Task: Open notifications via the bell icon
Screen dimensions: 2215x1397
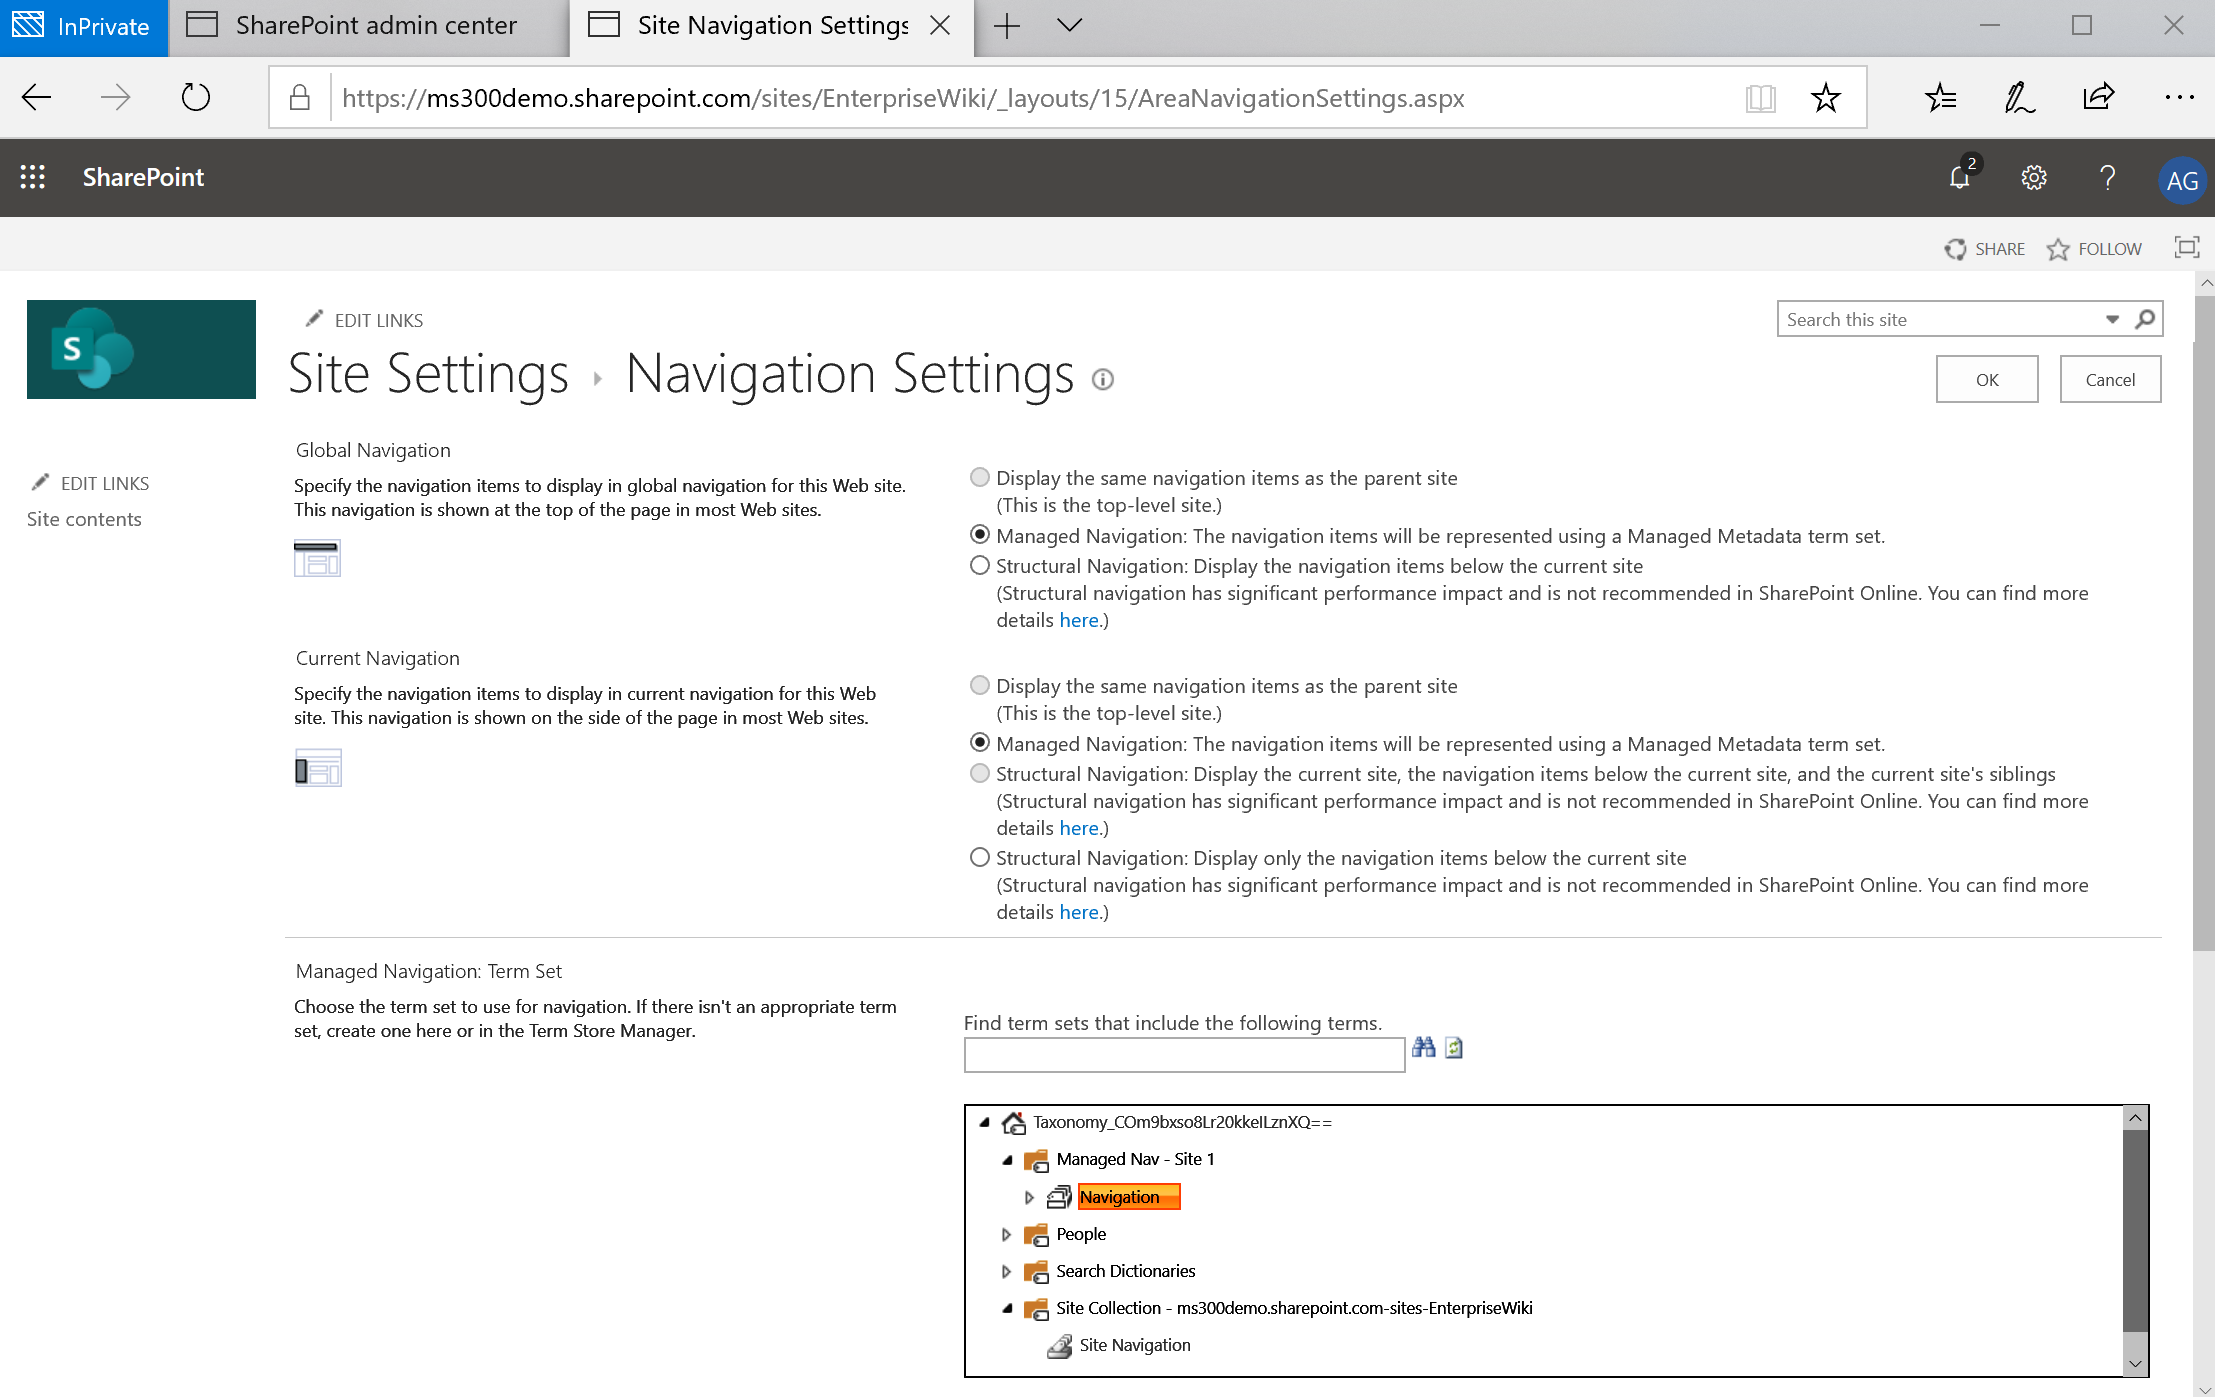Action: click(1961, 177)
